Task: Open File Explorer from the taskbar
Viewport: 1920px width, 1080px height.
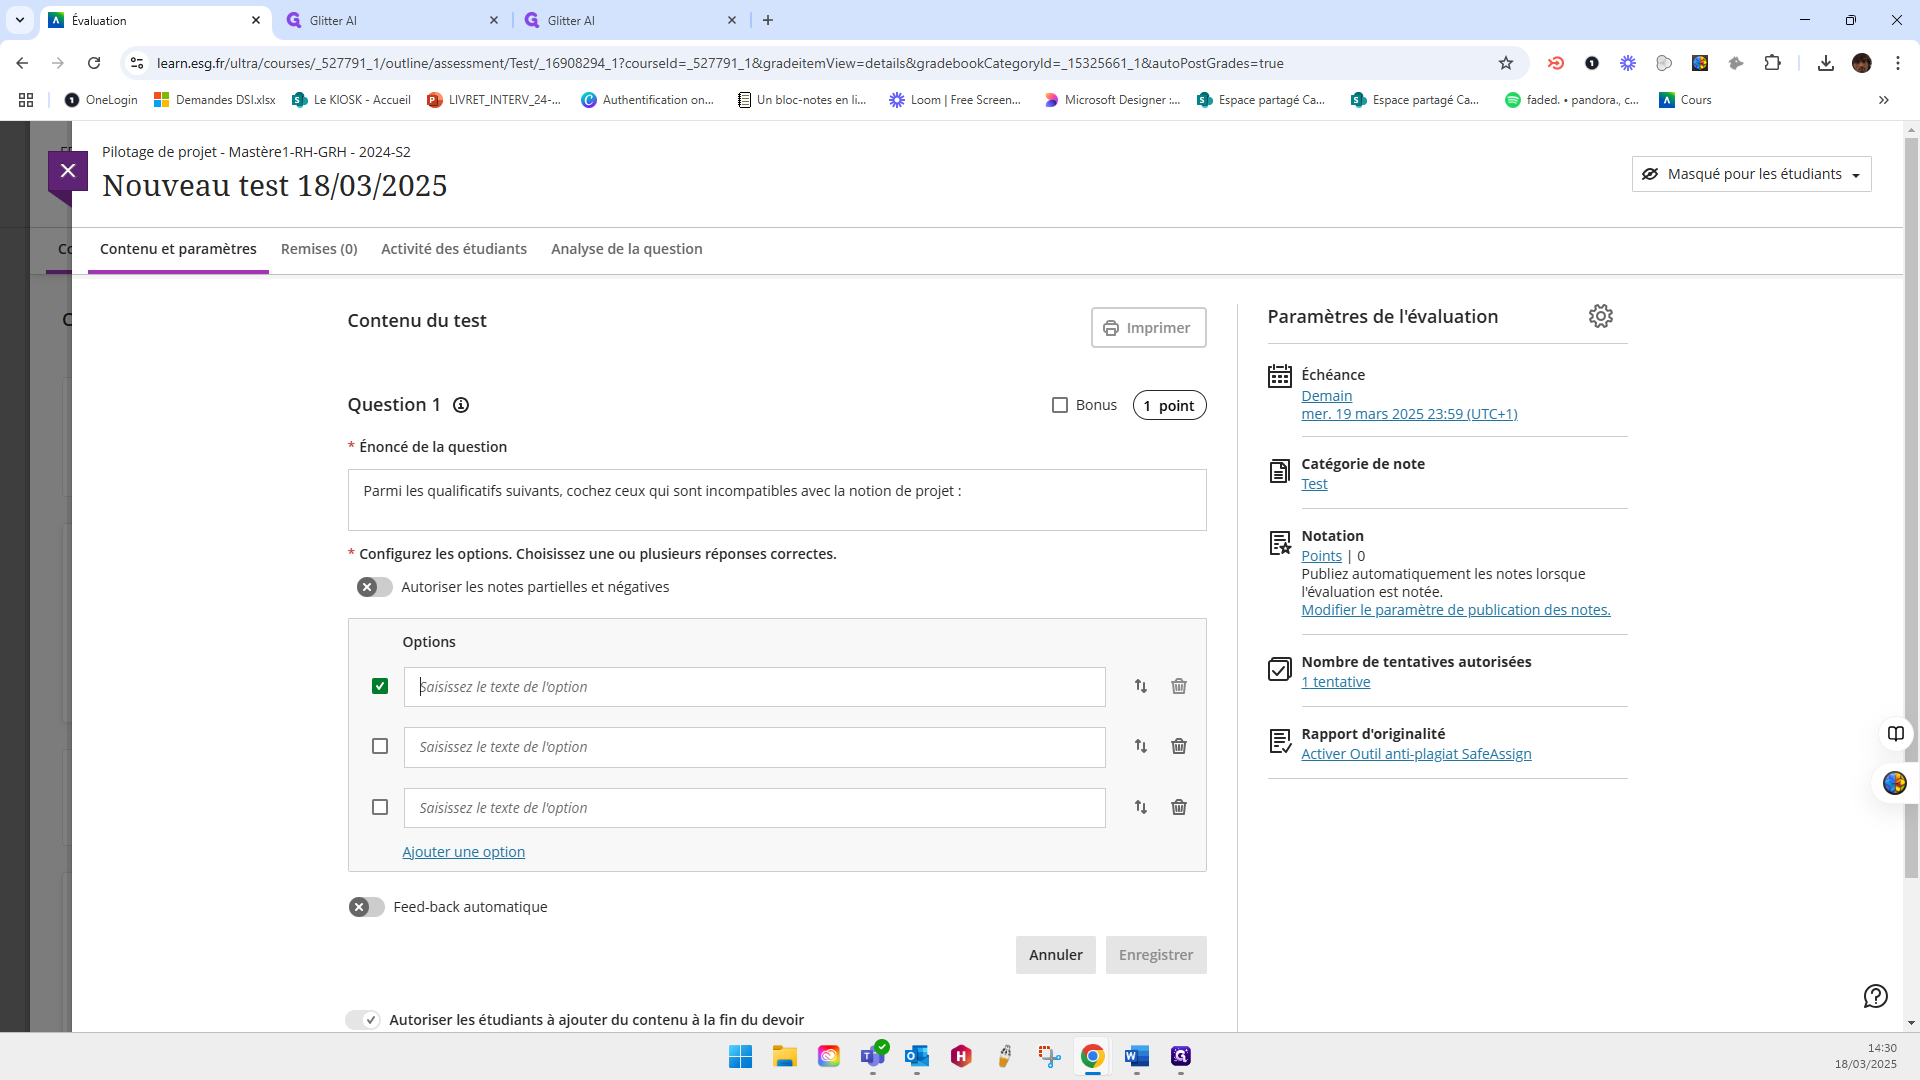Action: pos(785,1056)
